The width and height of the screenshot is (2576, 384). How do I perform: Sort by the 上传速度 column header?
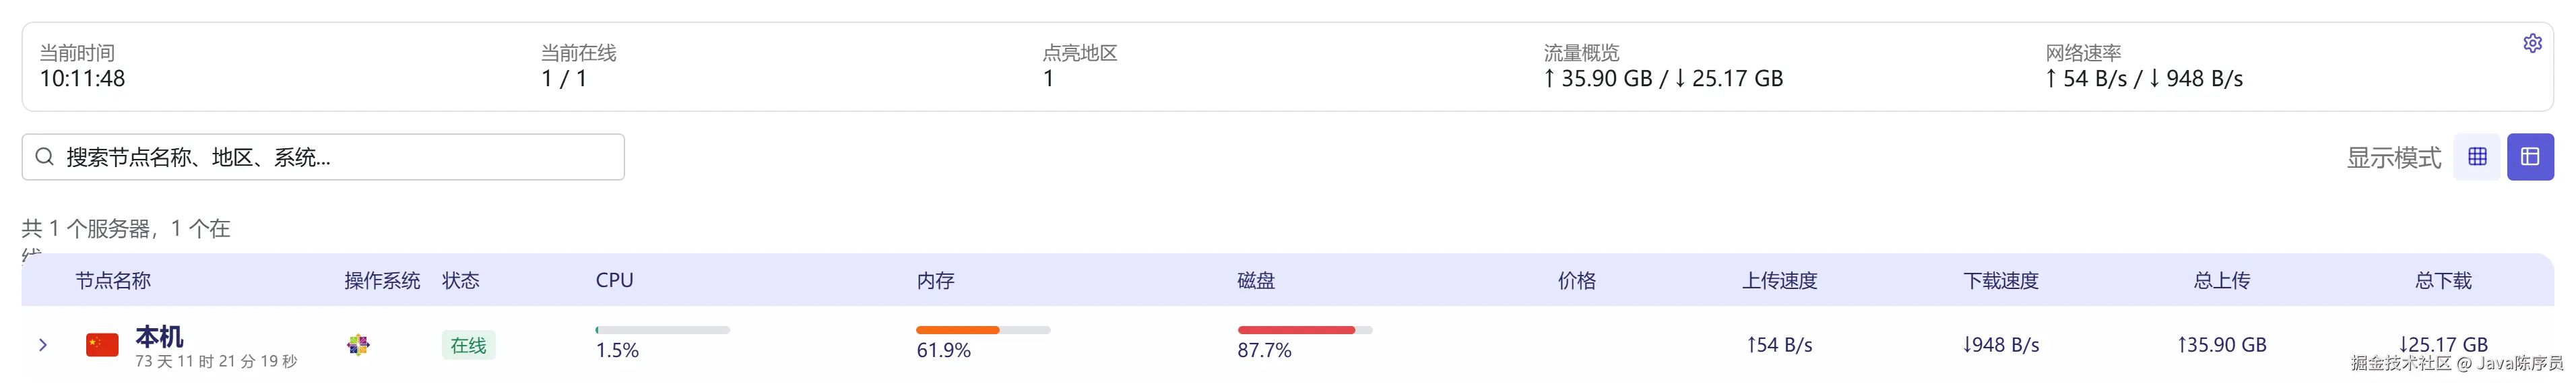coord(1779,281)
